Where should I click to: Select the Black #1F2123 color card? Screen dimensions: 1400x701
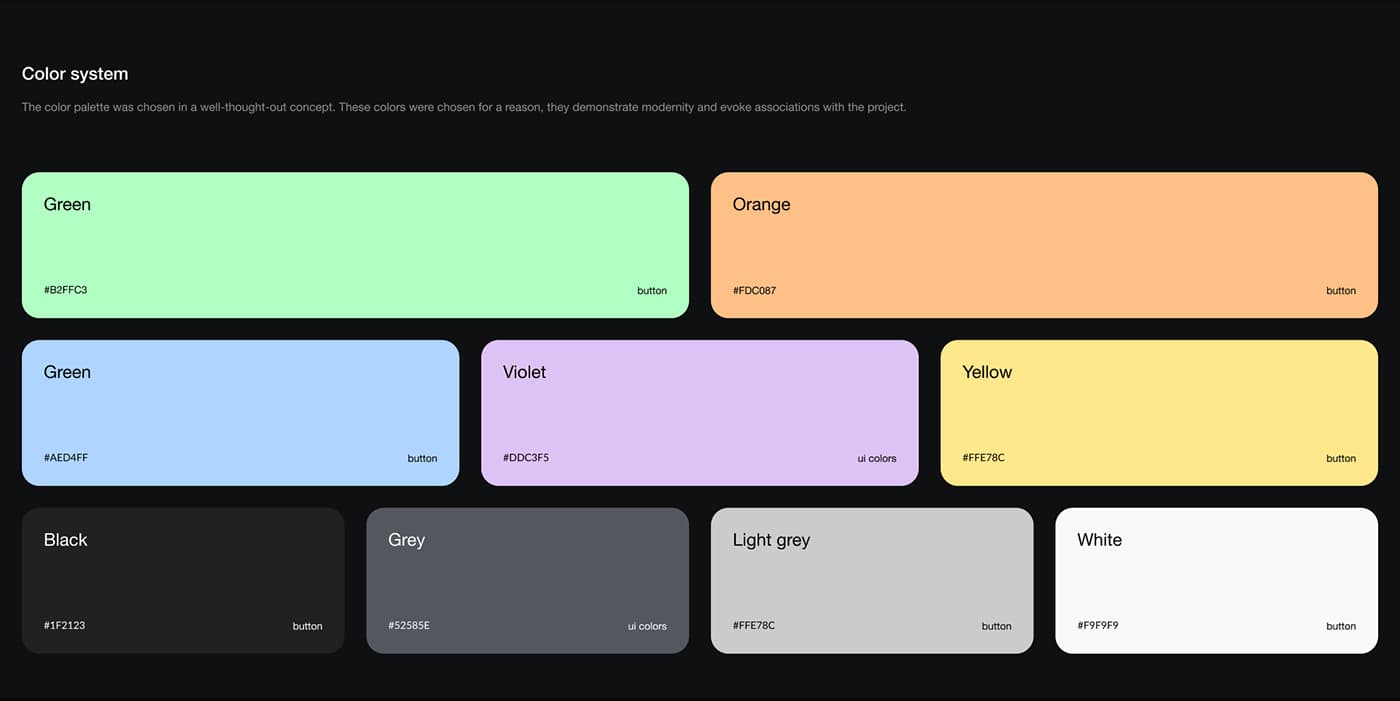[x=183, y=581]
